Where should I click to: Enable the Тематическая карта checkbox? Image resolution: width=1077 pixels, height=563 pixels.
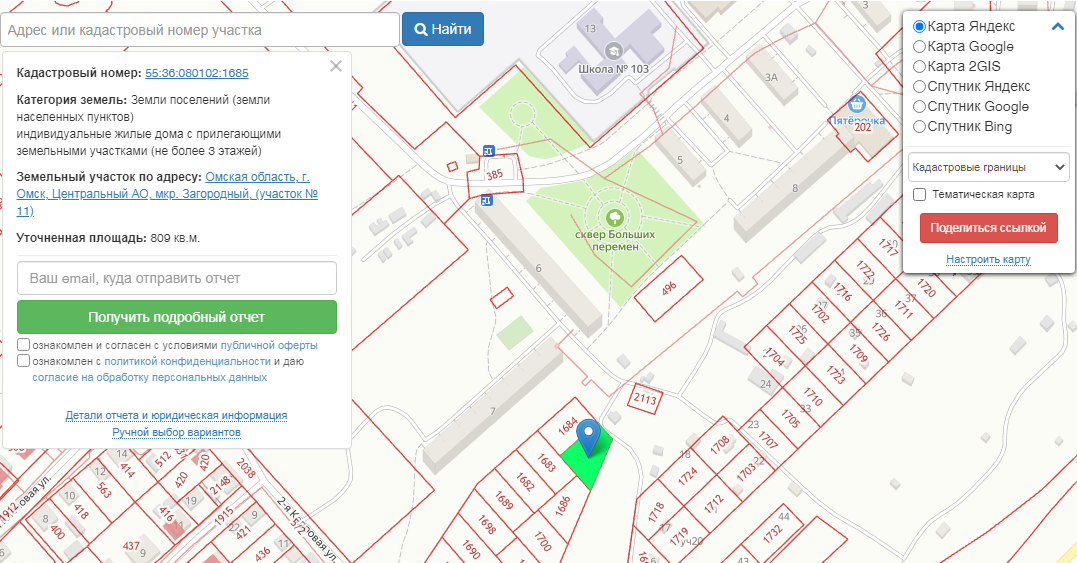coord(919,194)
